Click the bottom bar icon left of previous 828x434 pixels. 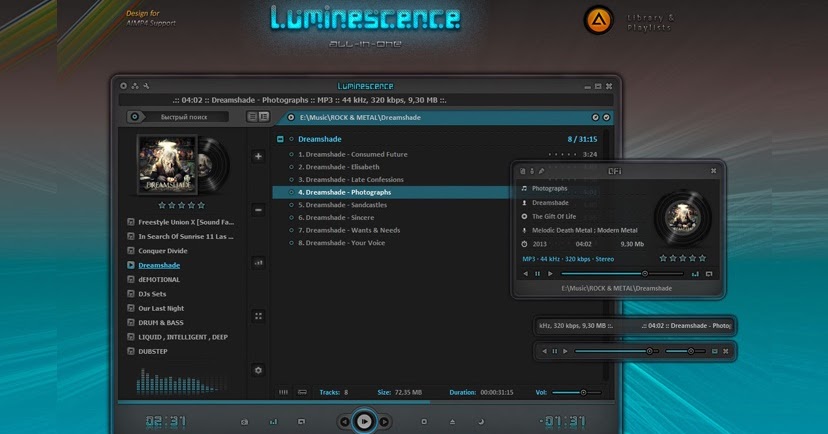[x=302, y=422]
